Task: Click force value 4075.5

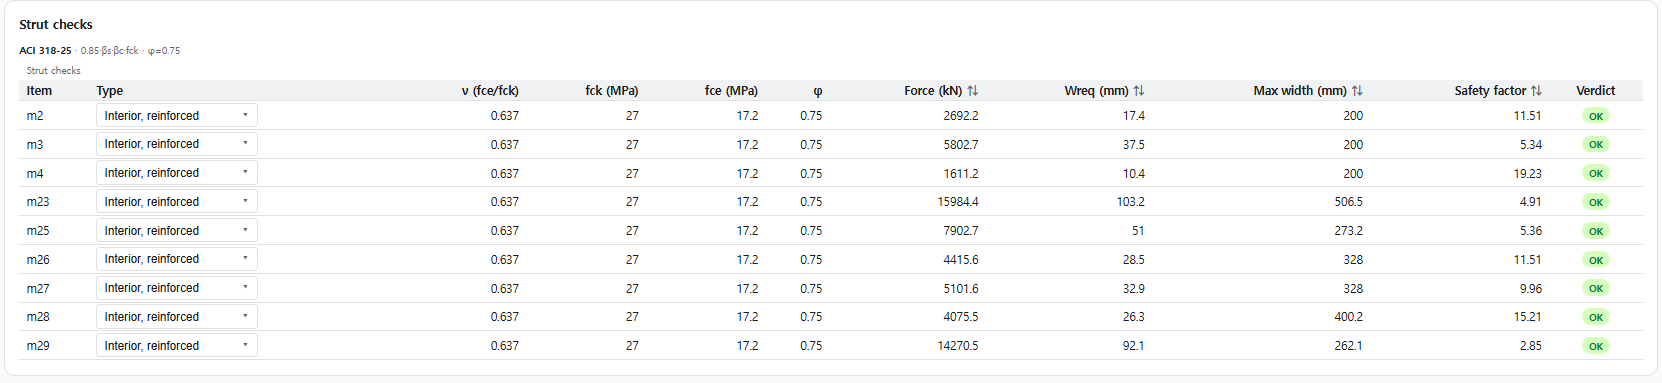Action: pyautogui.click(x=961, y=317)
